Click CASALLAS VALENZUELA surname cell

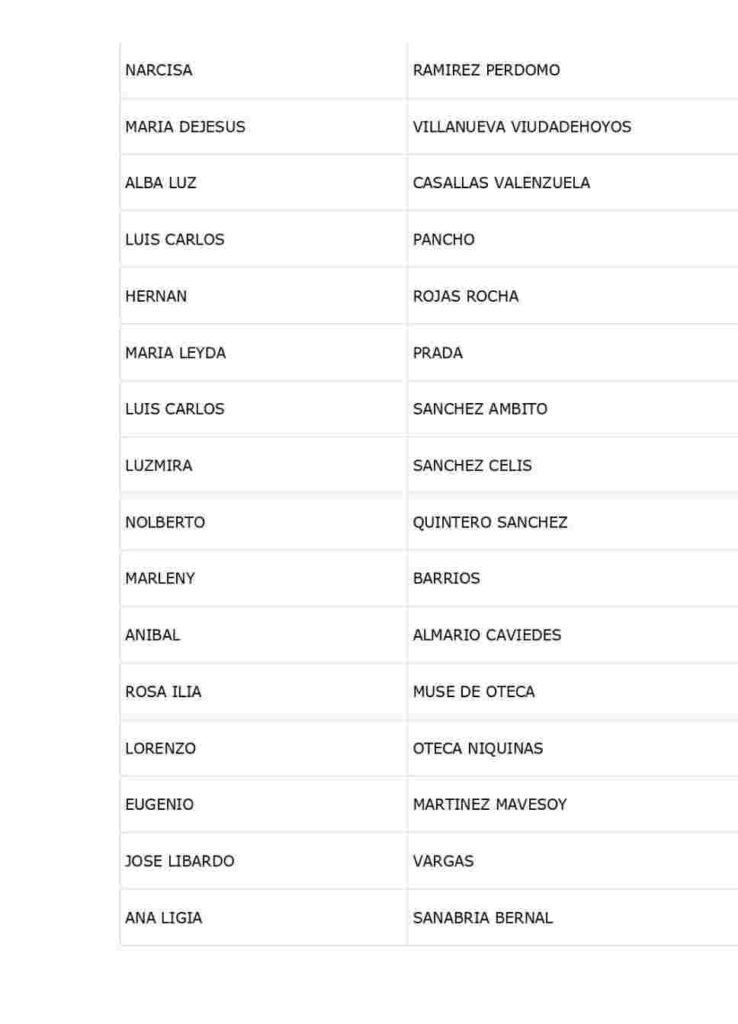pos(573,183)
